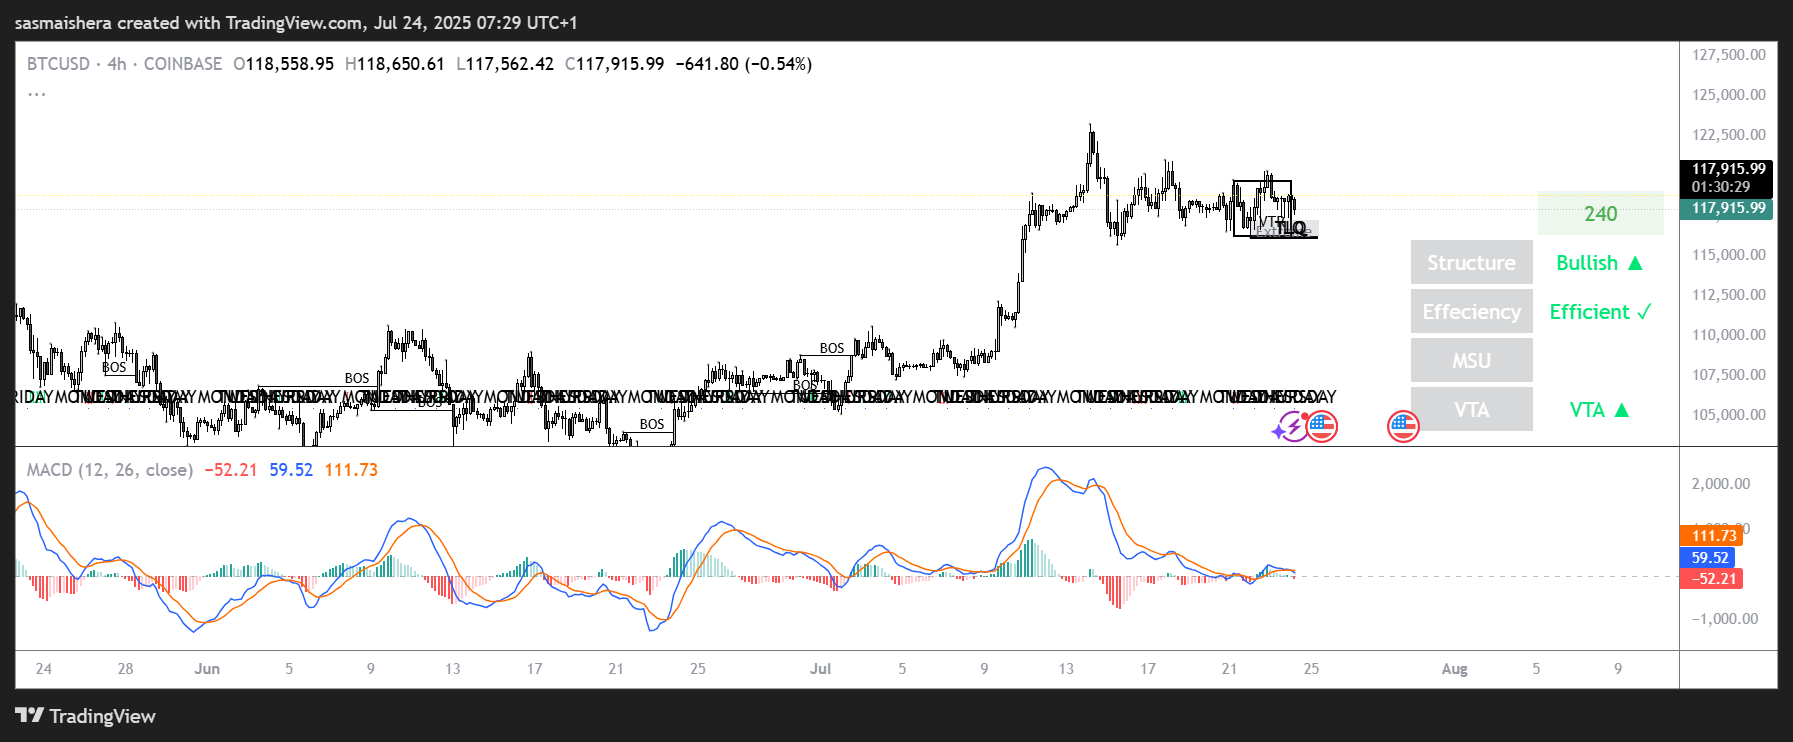Click the 240 timeframe cell
Image resolution: width=1793 pixels, height=742 pixels.
coord(1600,214)
